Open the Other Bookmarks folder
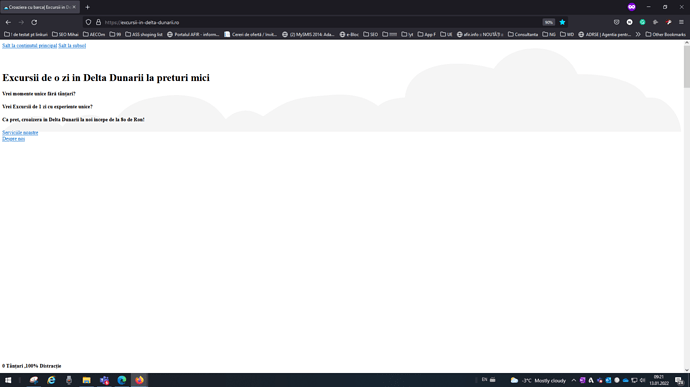The height and width of the screenshot is (387, 690). coord(665,34)
